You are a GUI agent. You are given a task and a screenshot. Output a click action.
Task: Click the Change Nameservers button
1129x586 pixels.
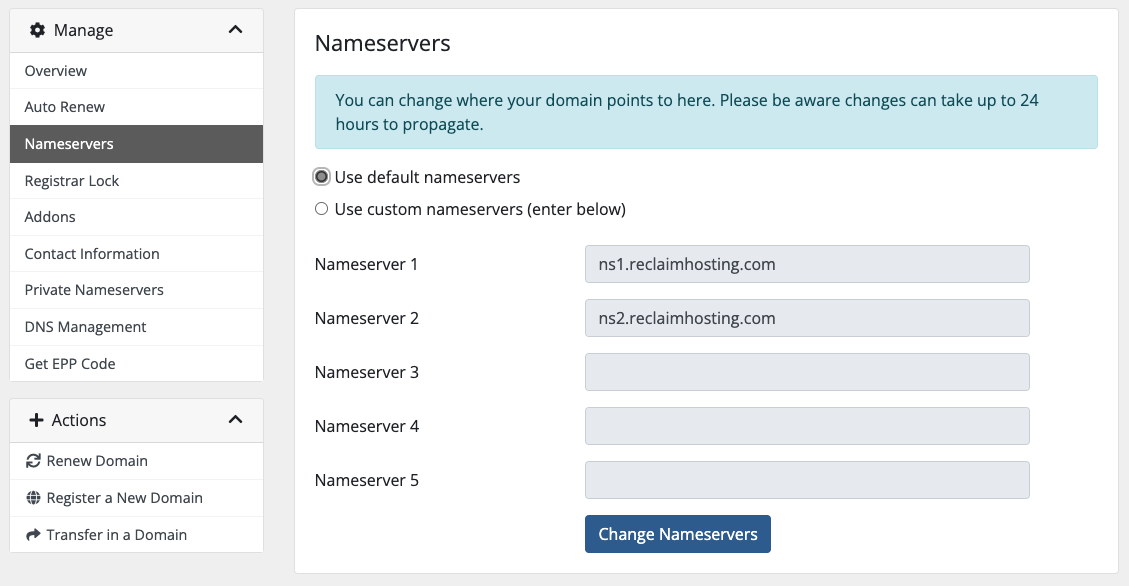[x=678, y=534]
